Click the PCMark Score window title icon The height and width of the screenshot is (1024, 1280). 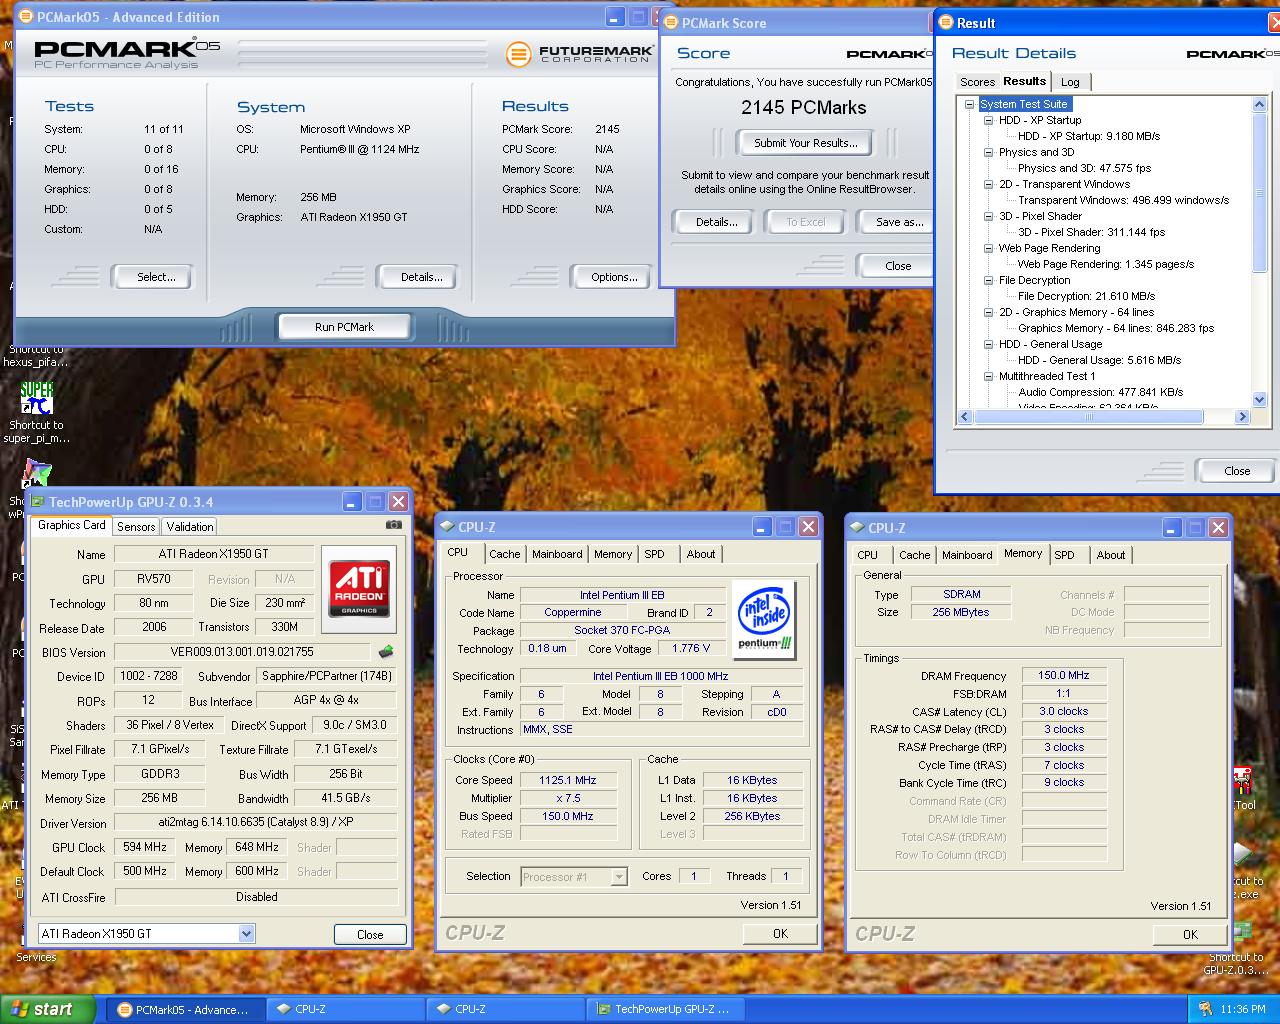672,23
